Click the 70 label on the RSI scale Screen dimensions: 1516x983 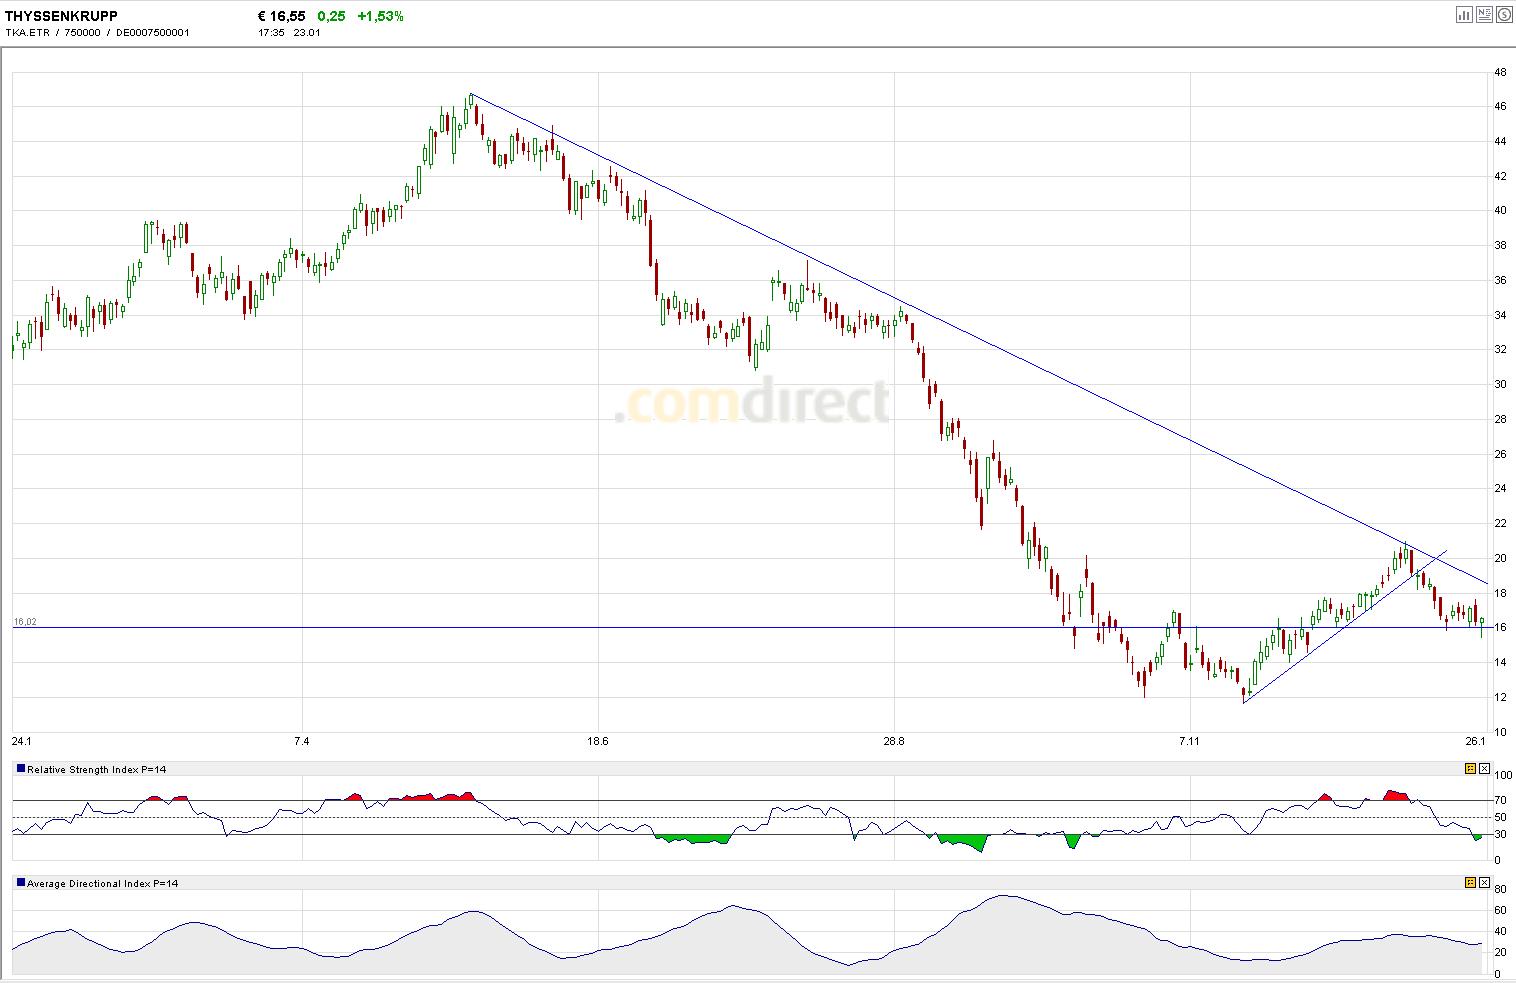(x=1500, y=801)
